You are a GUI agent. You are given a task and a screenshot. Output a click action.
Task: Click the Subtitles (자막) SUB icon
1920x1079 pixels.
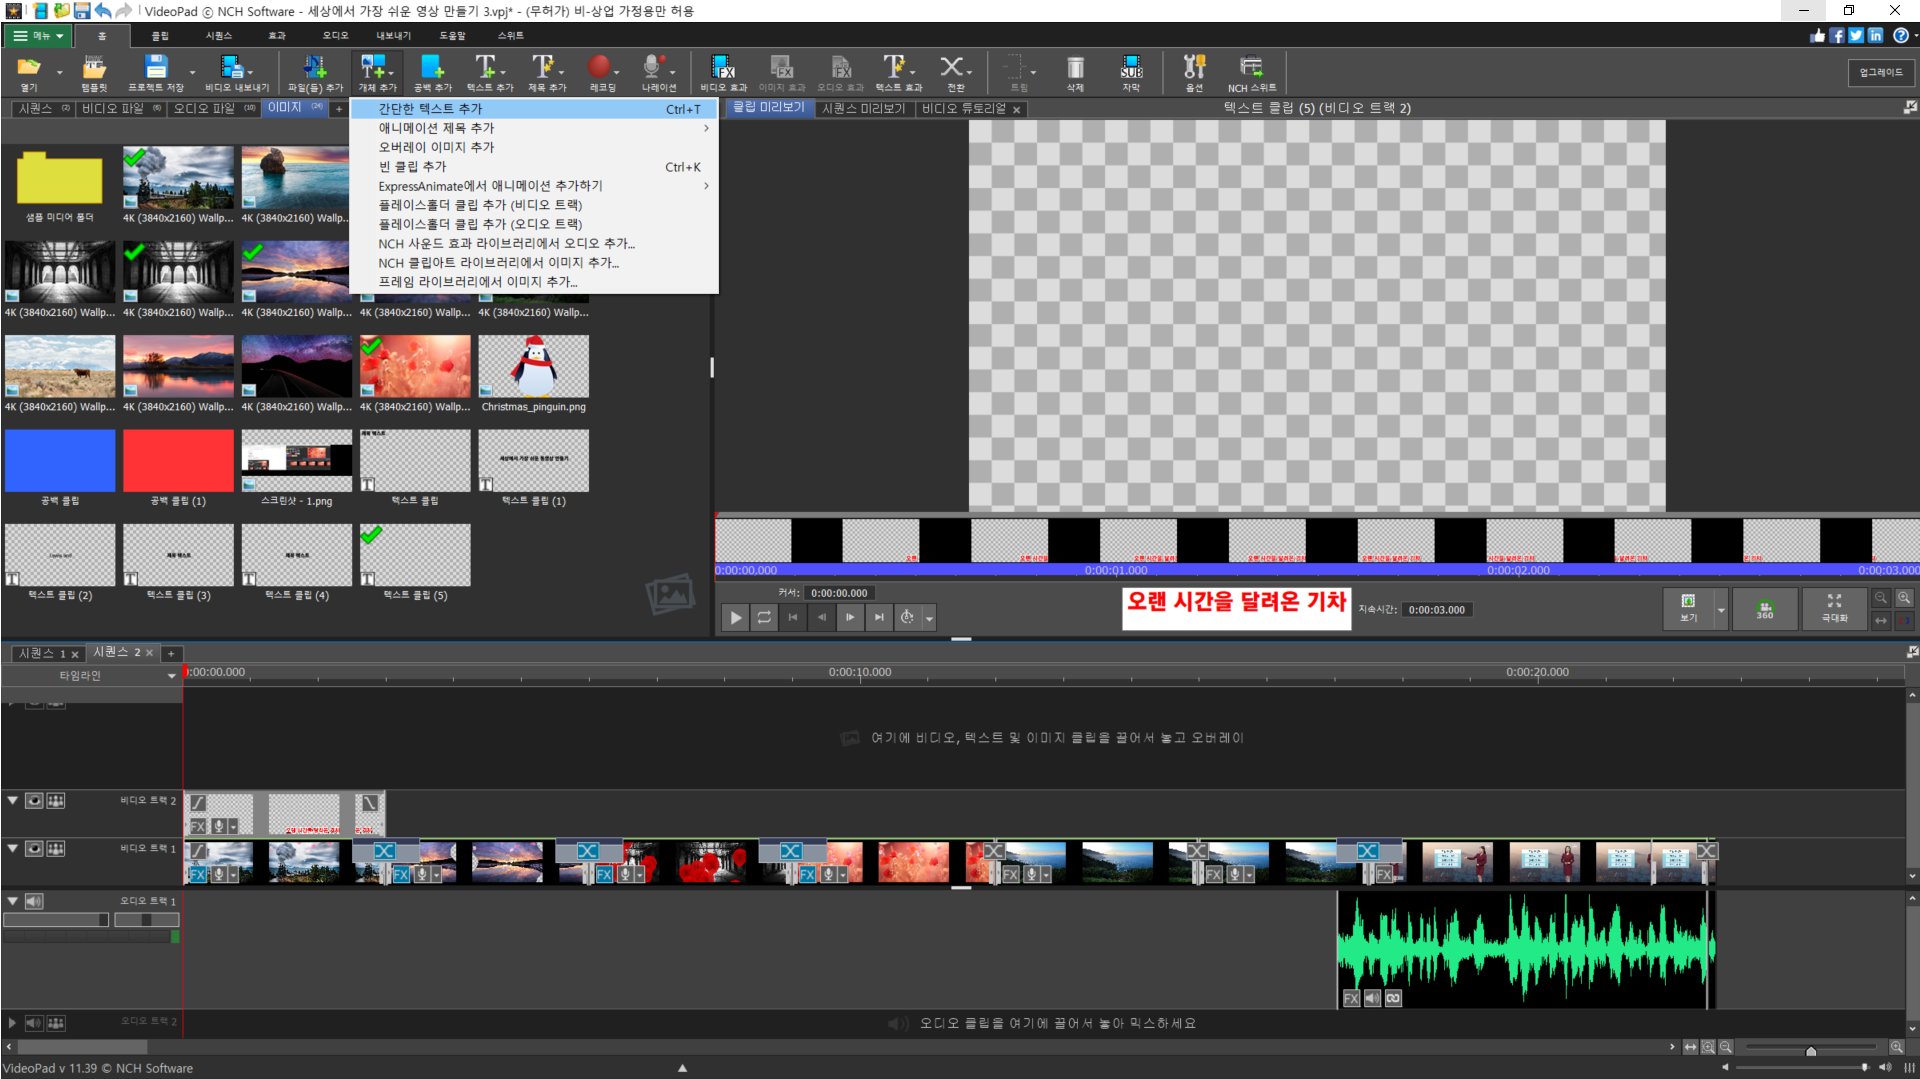click(x=1131, y=68)
